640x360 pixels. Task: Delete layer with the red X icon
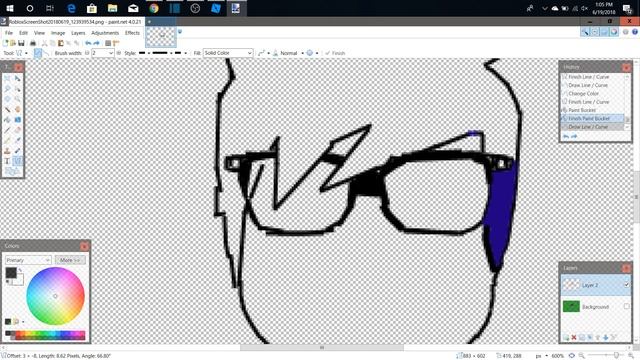pos(574,337)
